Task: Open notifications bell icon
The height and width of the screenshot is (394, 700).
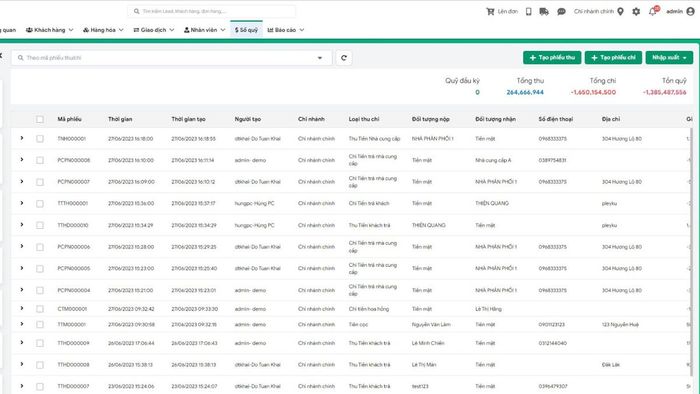Action: [653, 12]
